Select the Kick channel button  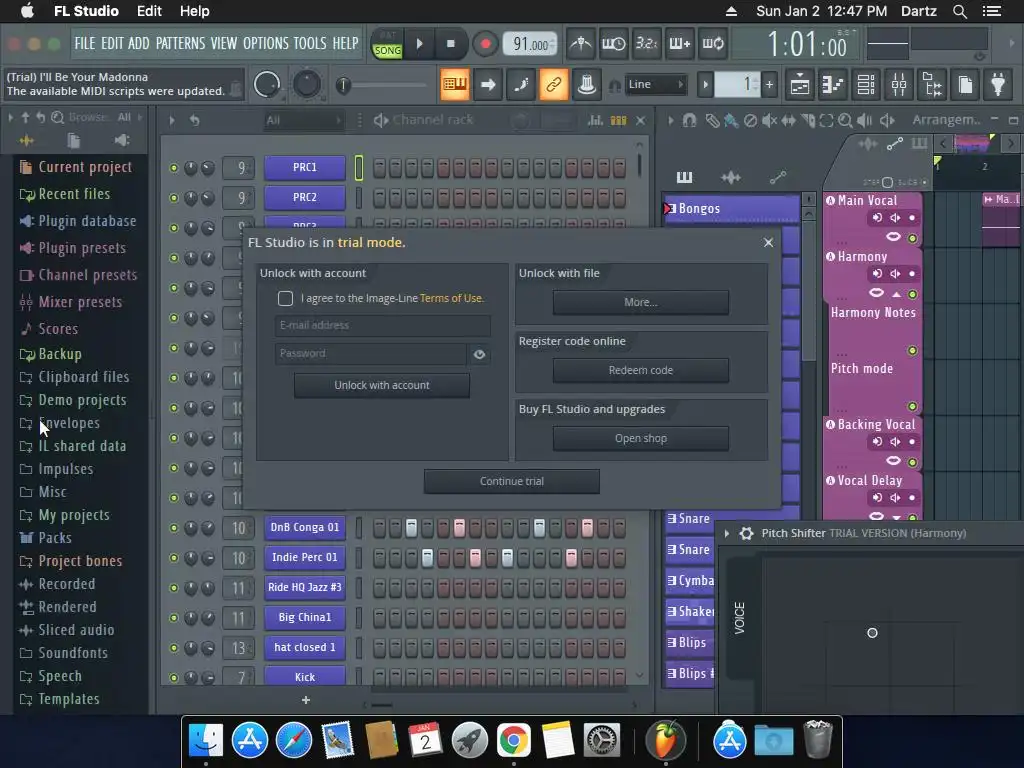coord(304,677)
